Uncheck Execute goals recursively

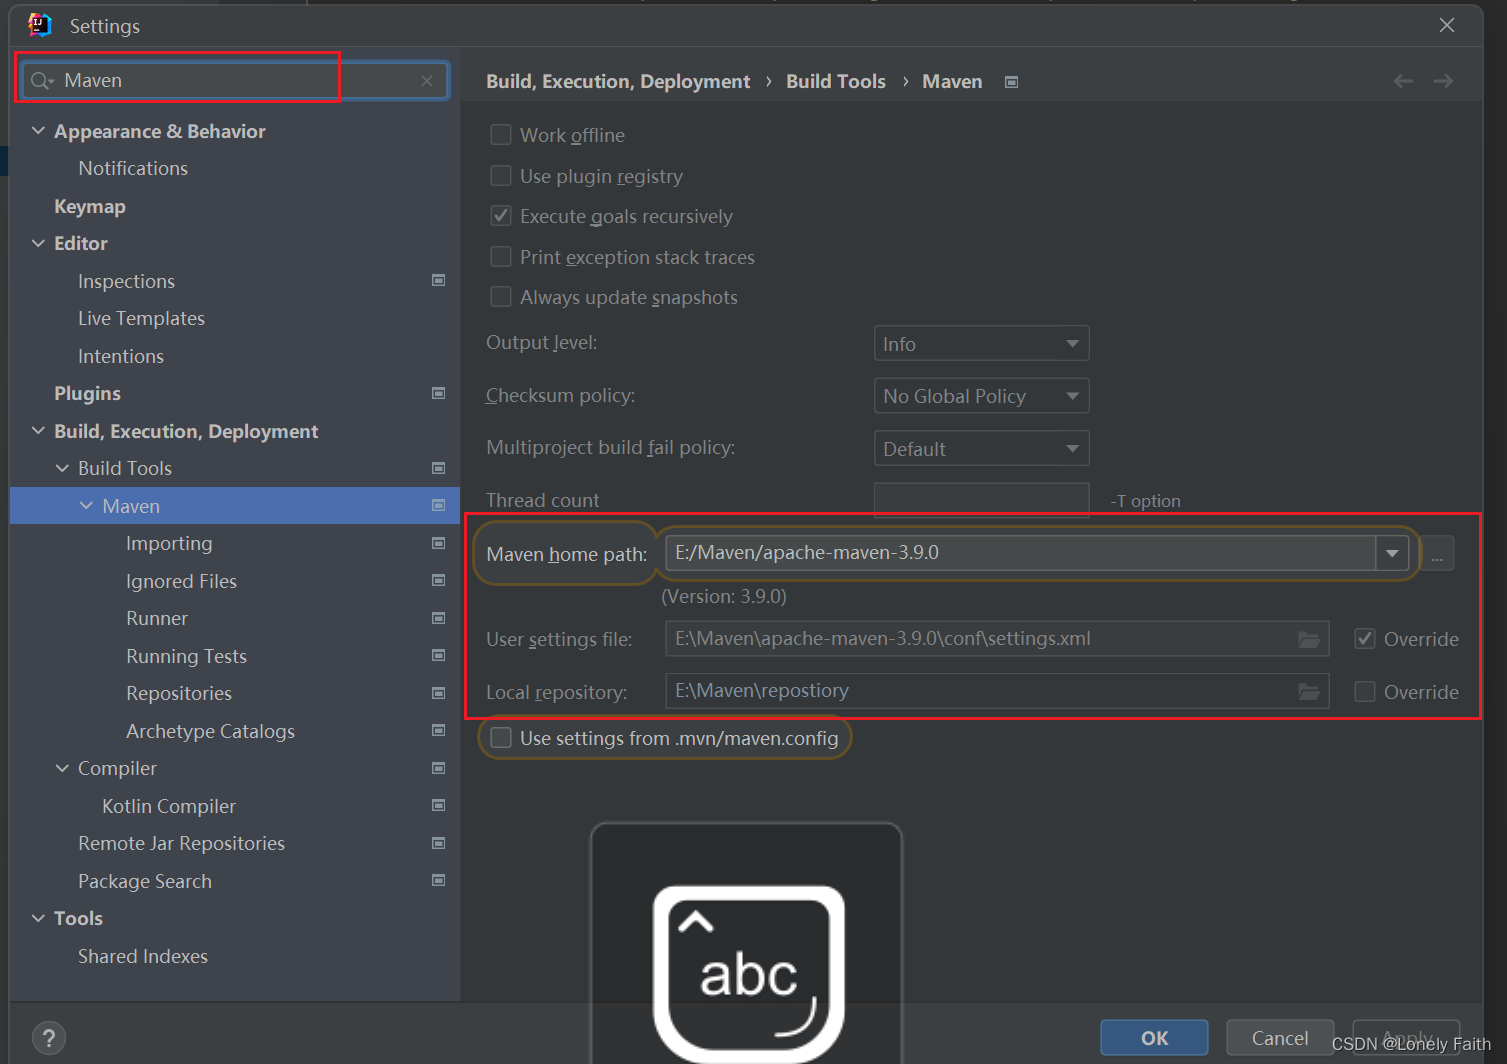501,215
